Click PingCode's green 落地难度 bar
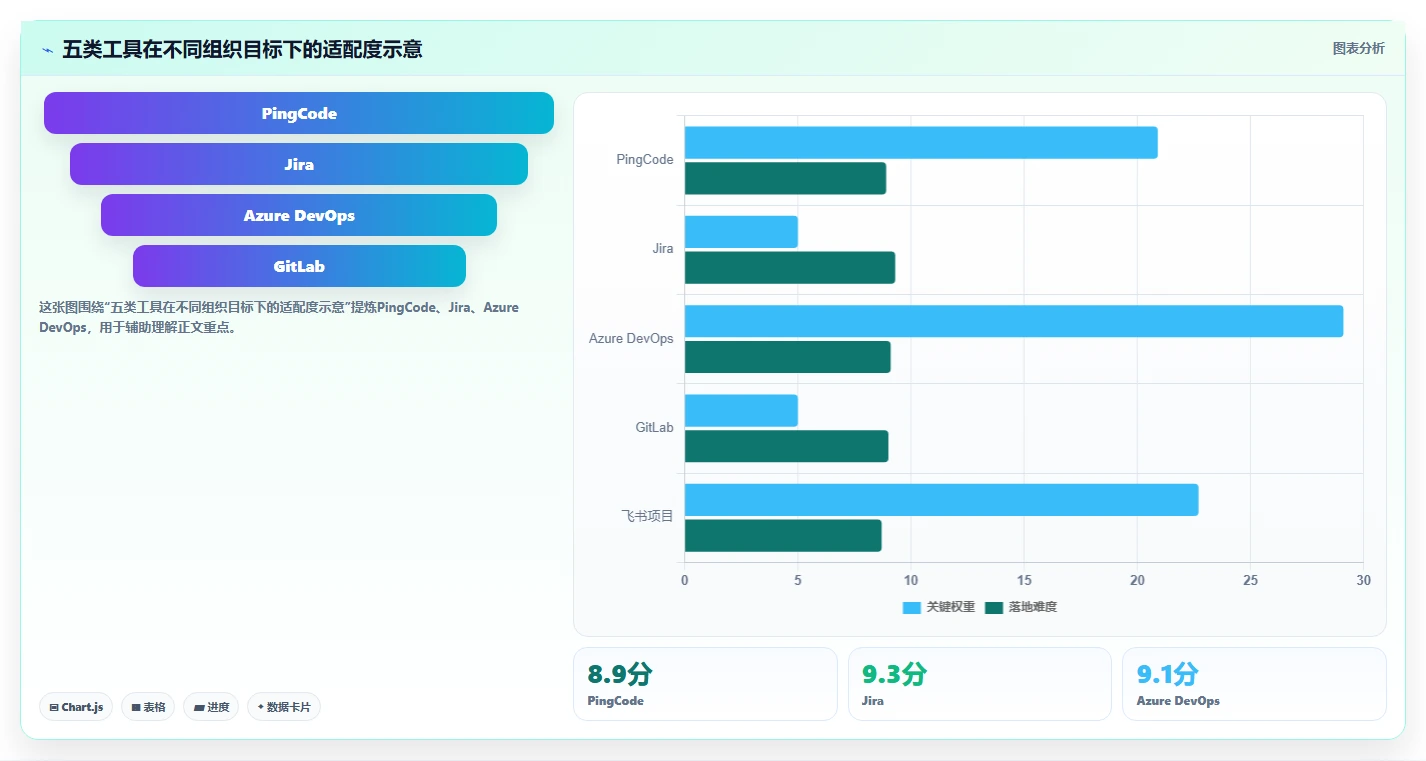Screen dimensions: 1426x761 [785, 178]
